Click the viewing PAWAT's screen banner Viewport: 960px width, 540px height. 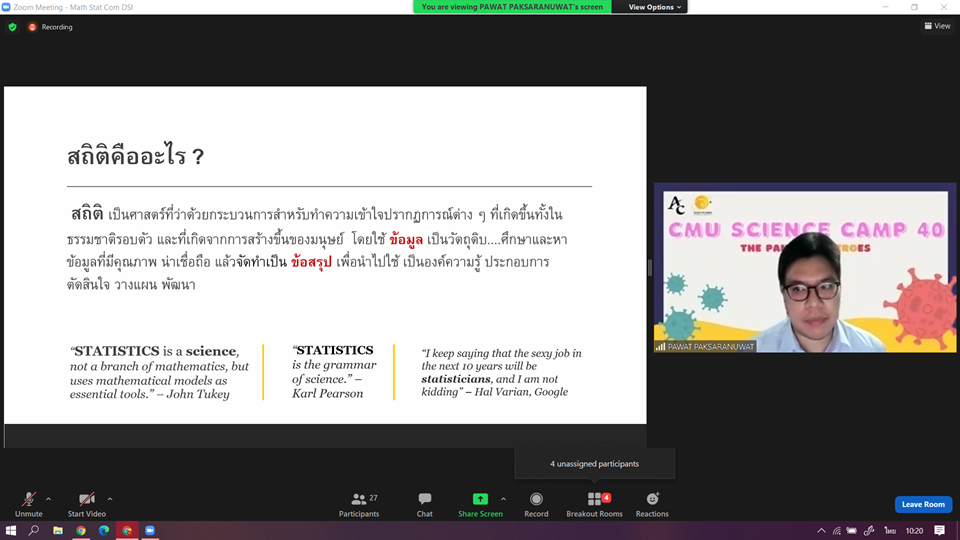pyautogui.click(x=511, y=7)
